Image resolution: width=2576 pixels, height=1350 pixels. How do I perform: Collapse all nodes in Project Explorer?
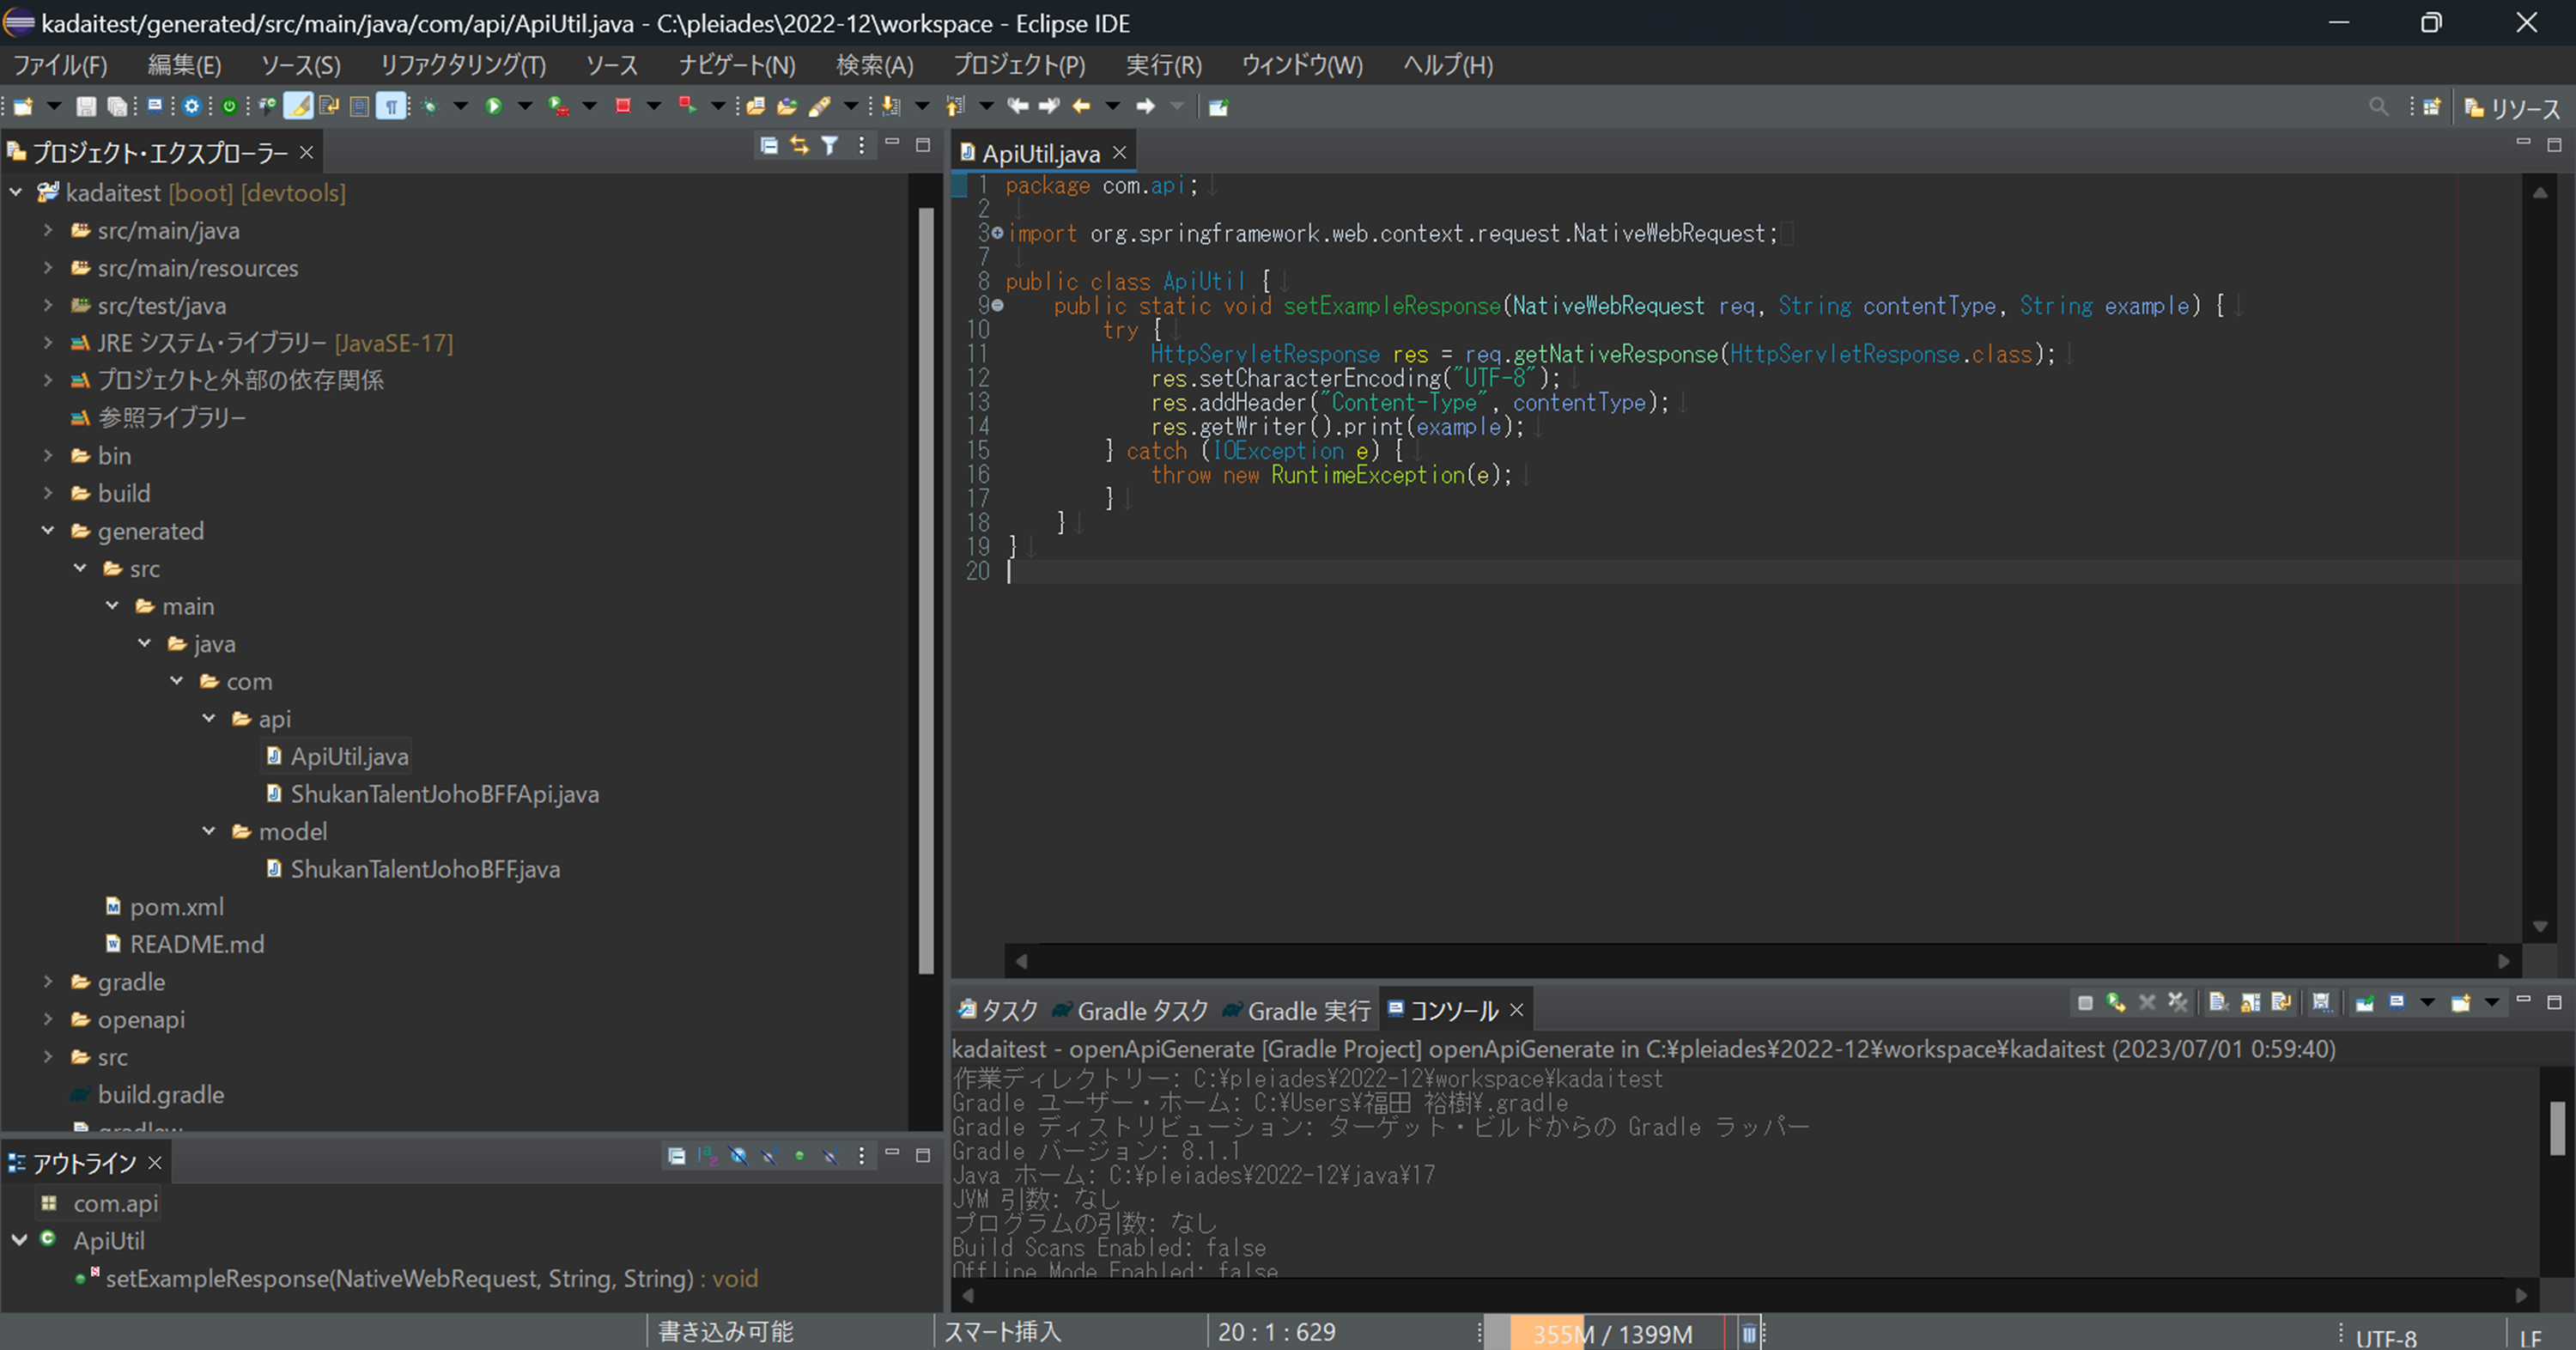[770, 146]
